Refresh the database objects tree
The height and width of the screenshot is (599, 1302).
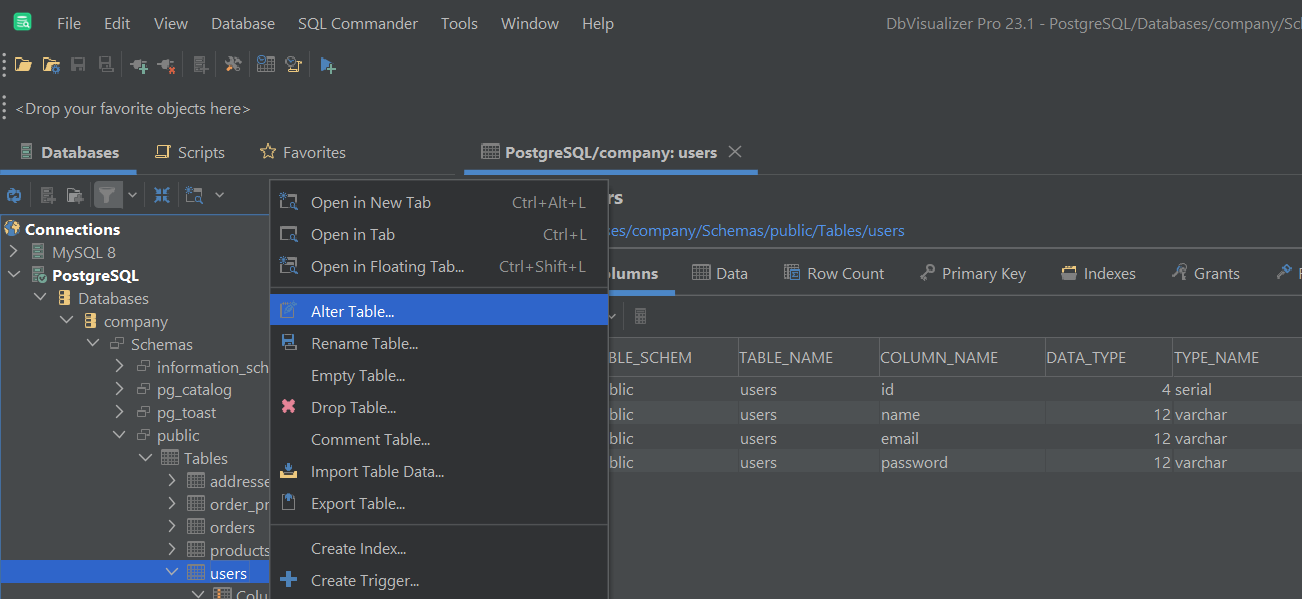15,194
